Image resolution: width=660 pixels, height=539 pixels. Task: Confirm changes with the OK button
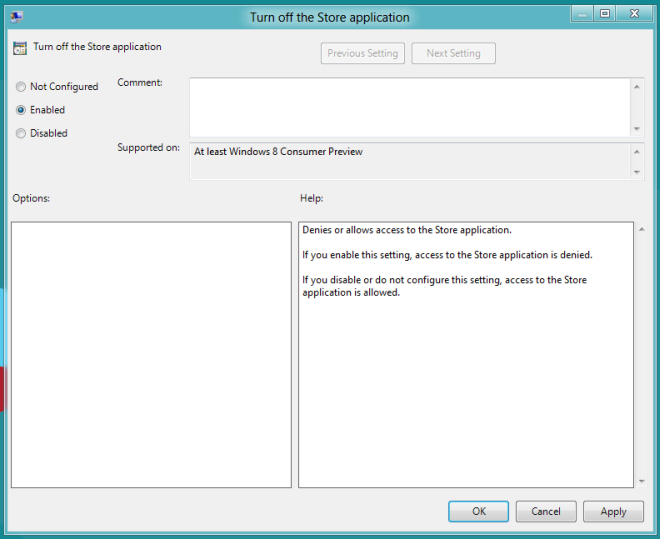[478, 511]
